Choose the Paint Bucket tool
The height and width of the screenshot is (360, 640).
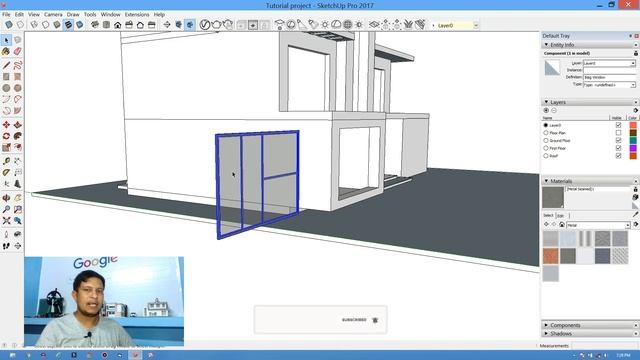(6, 51)
